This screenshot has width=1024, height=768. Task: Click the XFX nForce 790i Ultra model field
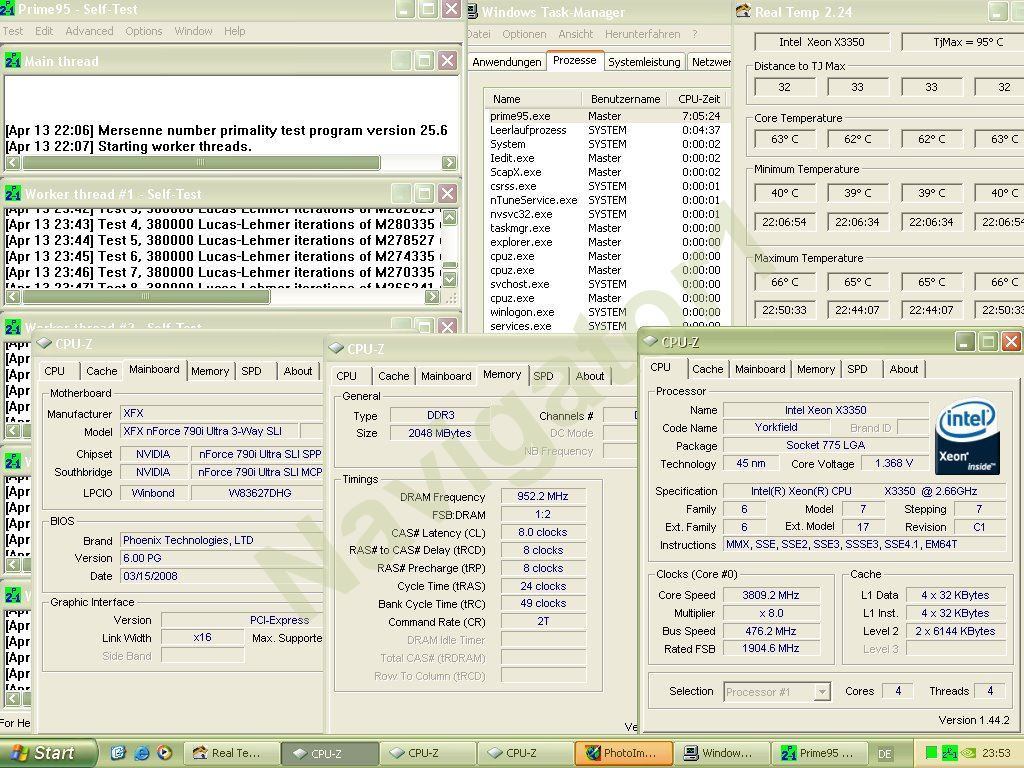[x=210, y=431]
